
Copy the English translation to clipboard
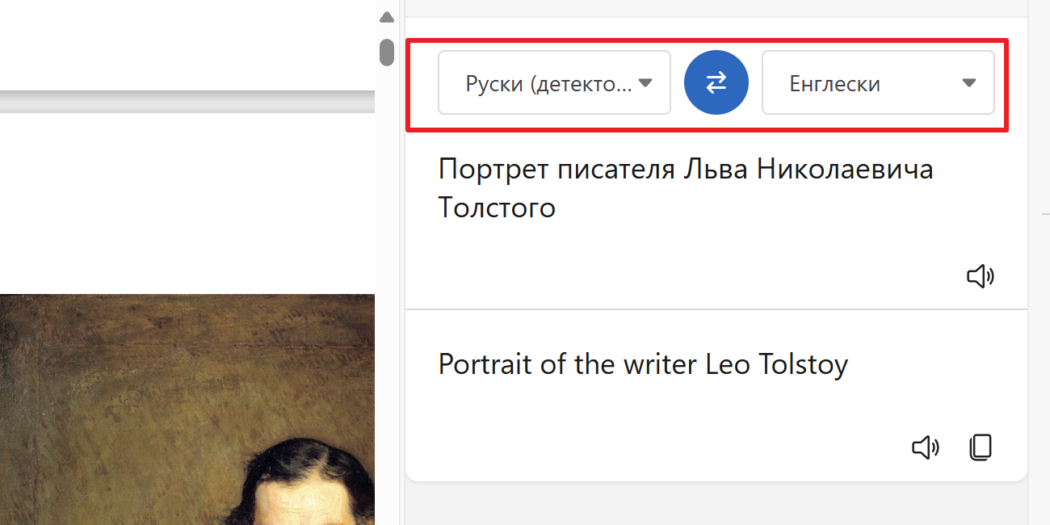981,447
